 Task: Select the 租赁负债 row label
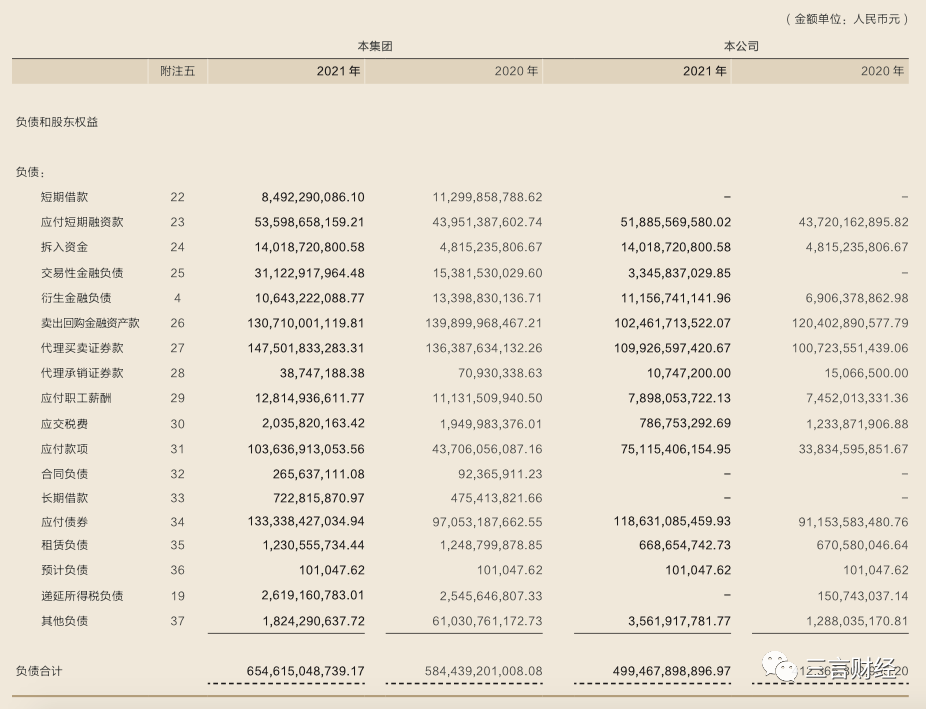pos(64,544)
